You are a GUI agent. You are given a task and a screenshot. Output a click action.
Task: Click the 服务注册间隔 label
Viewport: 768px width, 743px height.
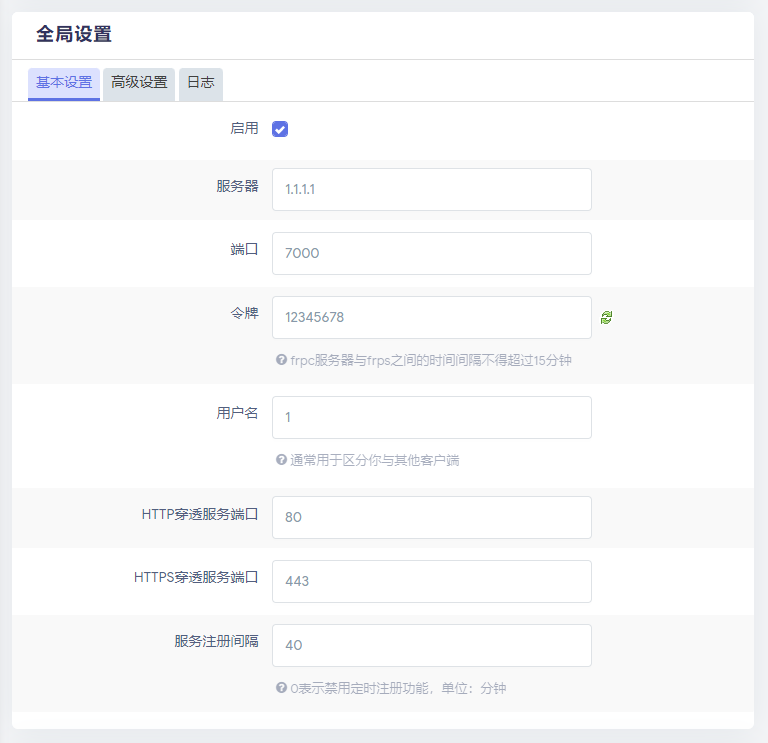coord(216,641)
